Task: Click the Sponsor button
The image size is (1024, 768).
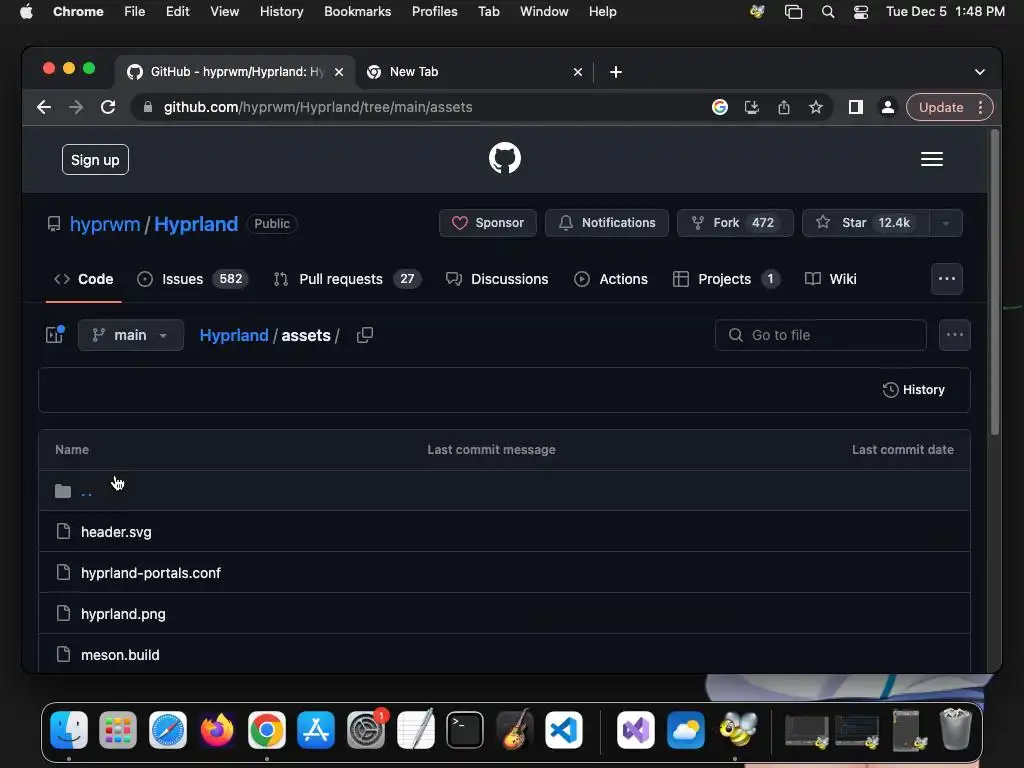Action: tap(488, 223)
